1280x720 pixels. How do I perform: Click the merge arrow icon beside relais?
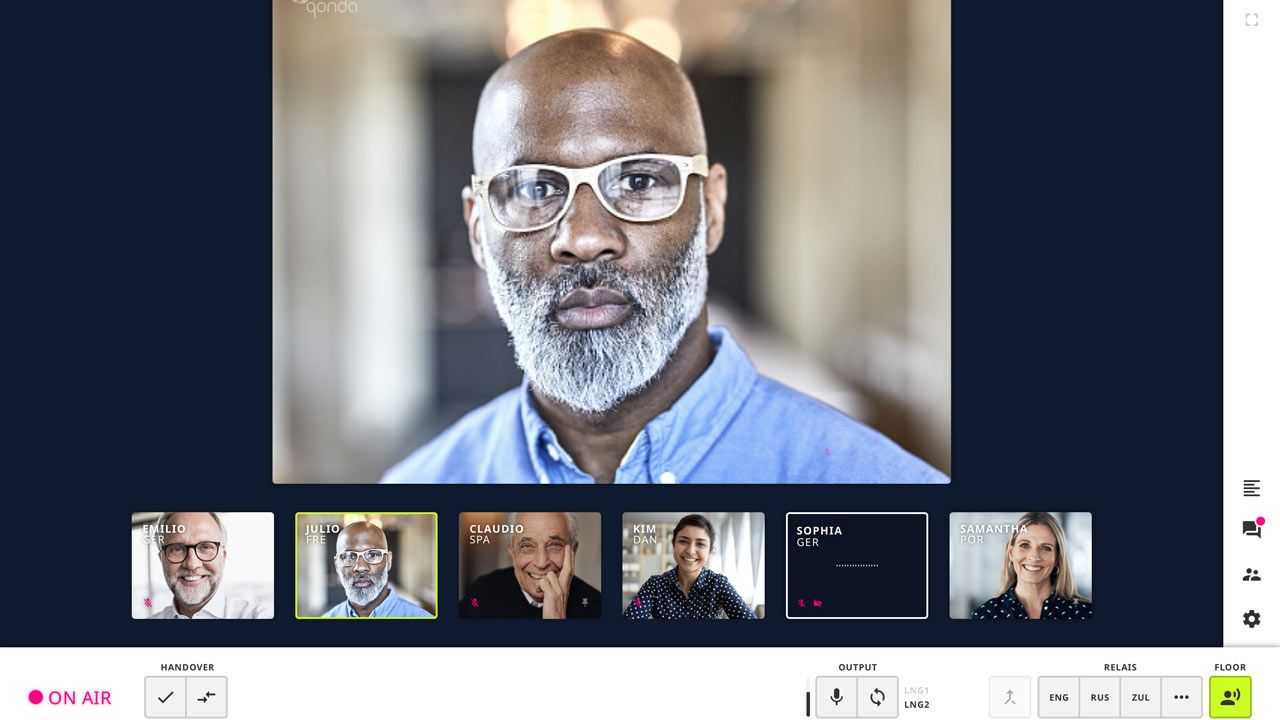(x=1009, y=697)
